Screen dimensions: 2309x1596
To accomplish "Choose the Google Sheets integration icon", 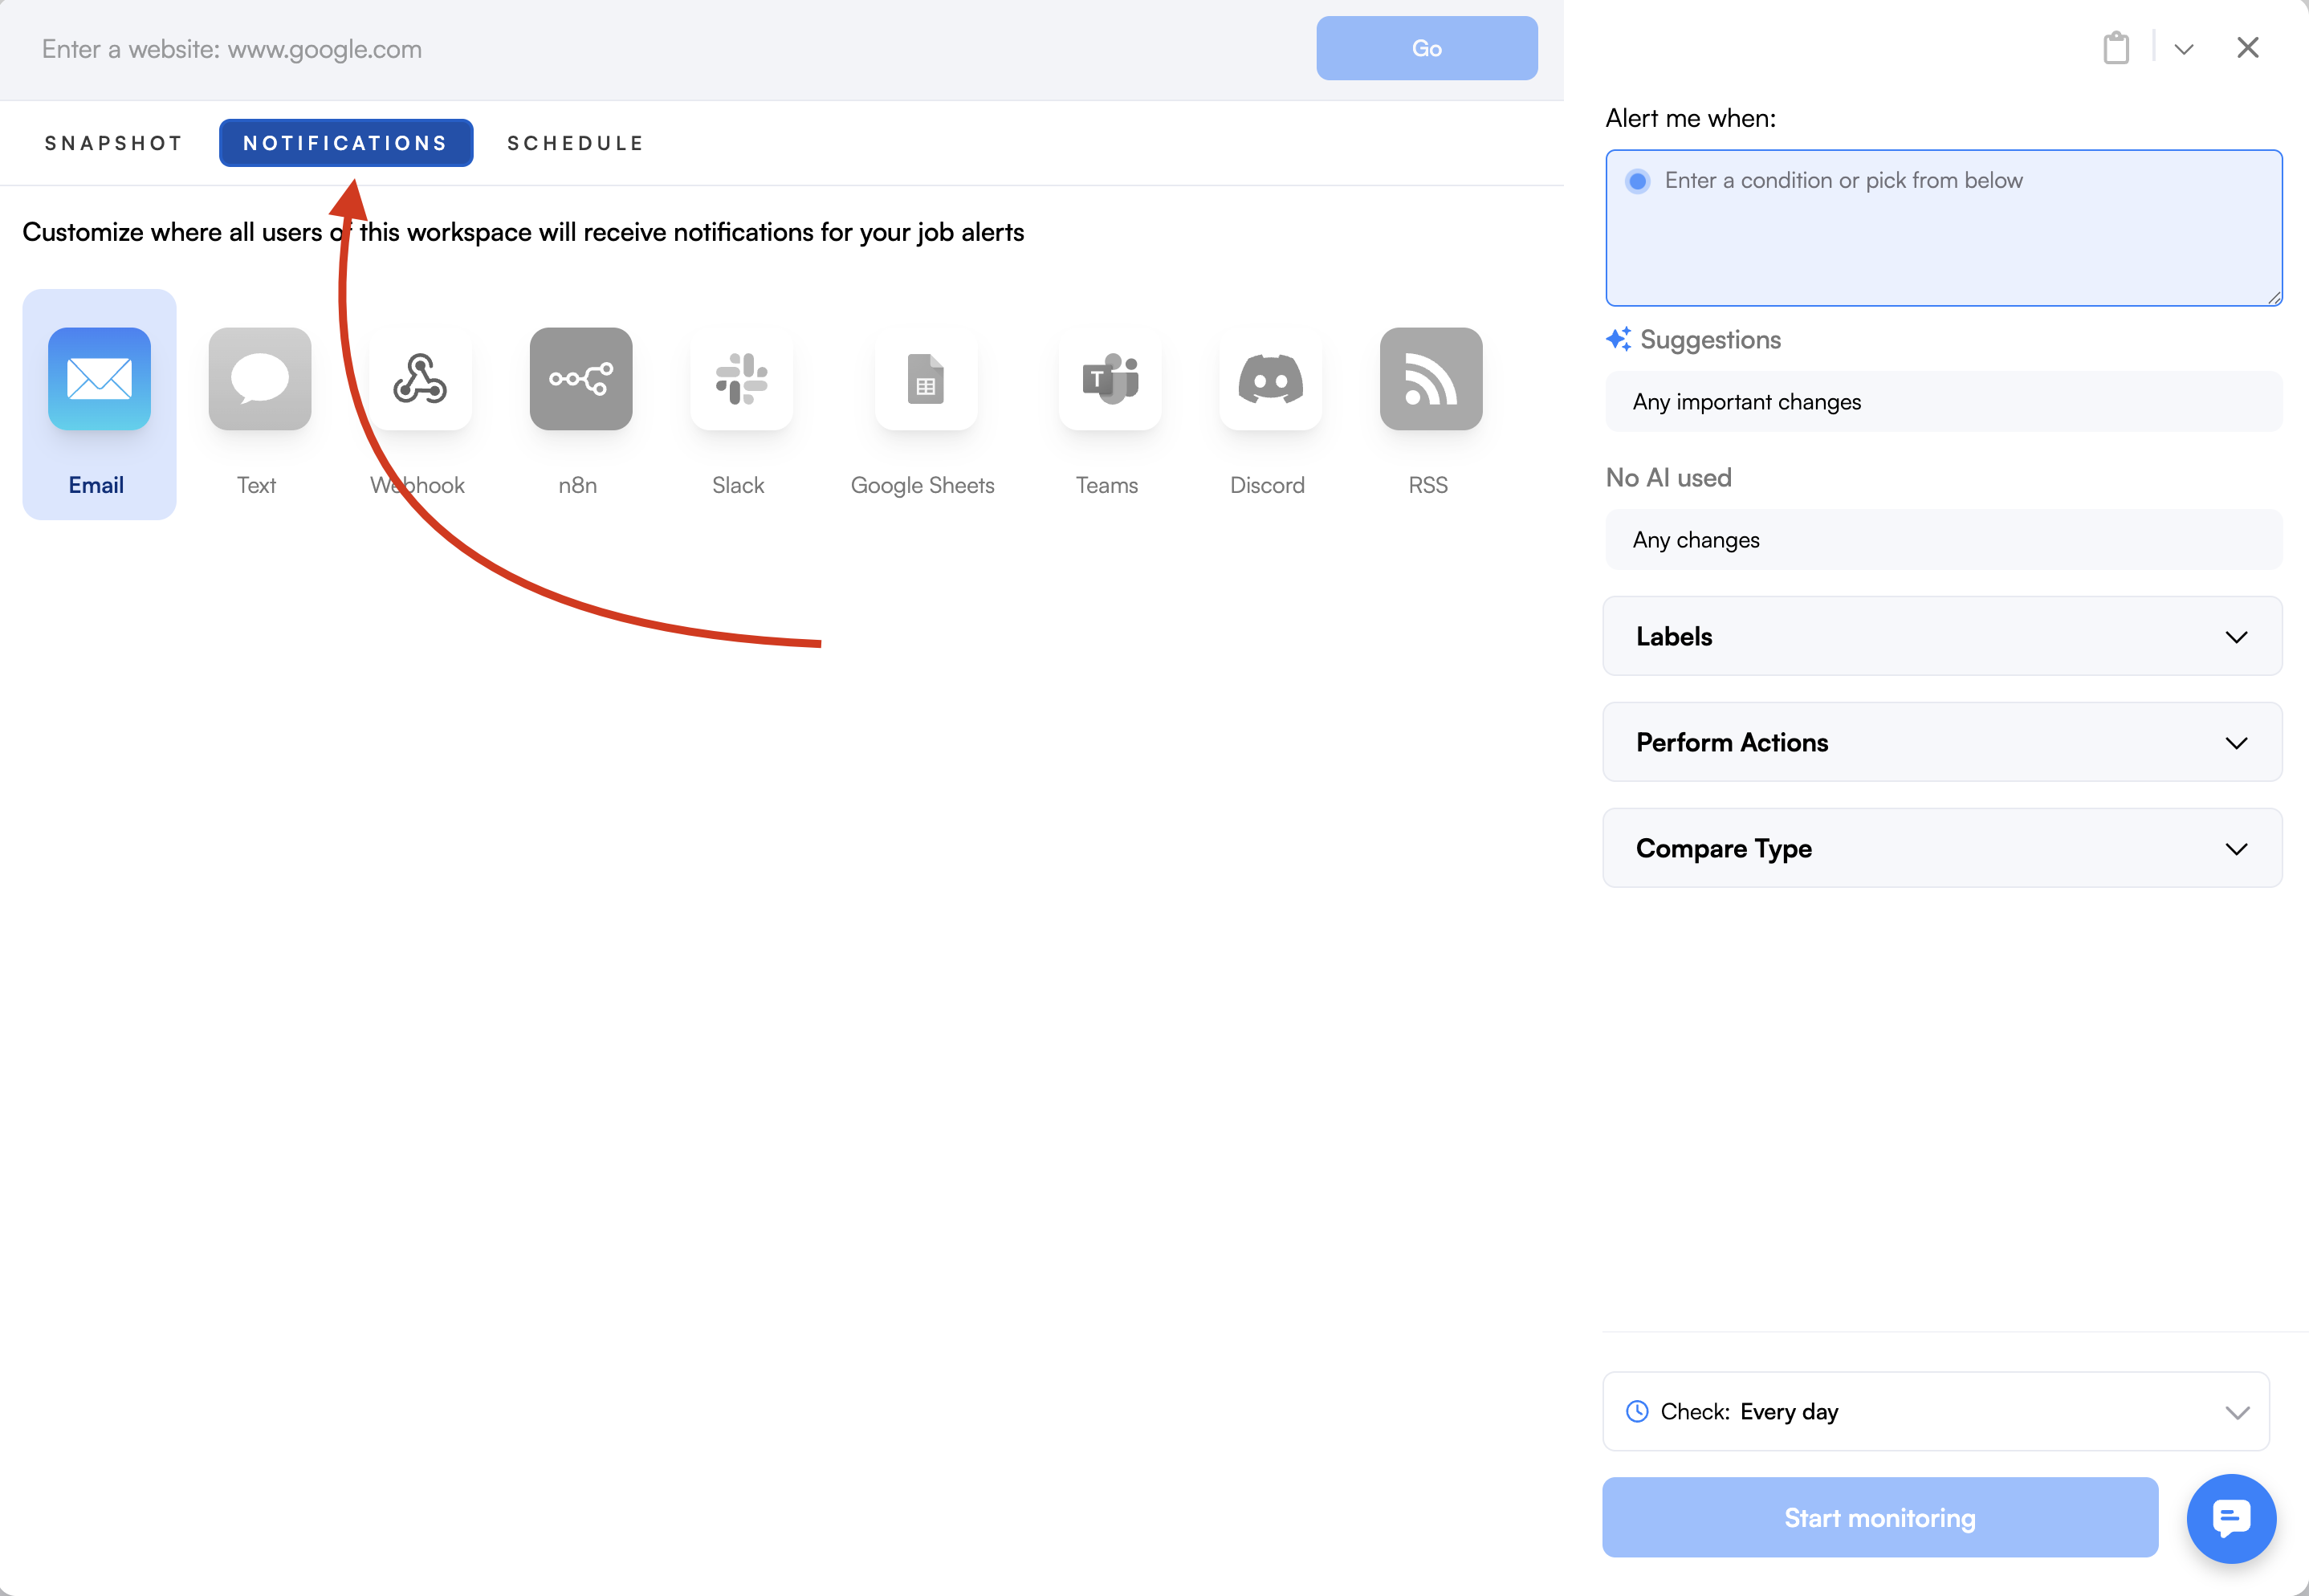I will [925, 379].
